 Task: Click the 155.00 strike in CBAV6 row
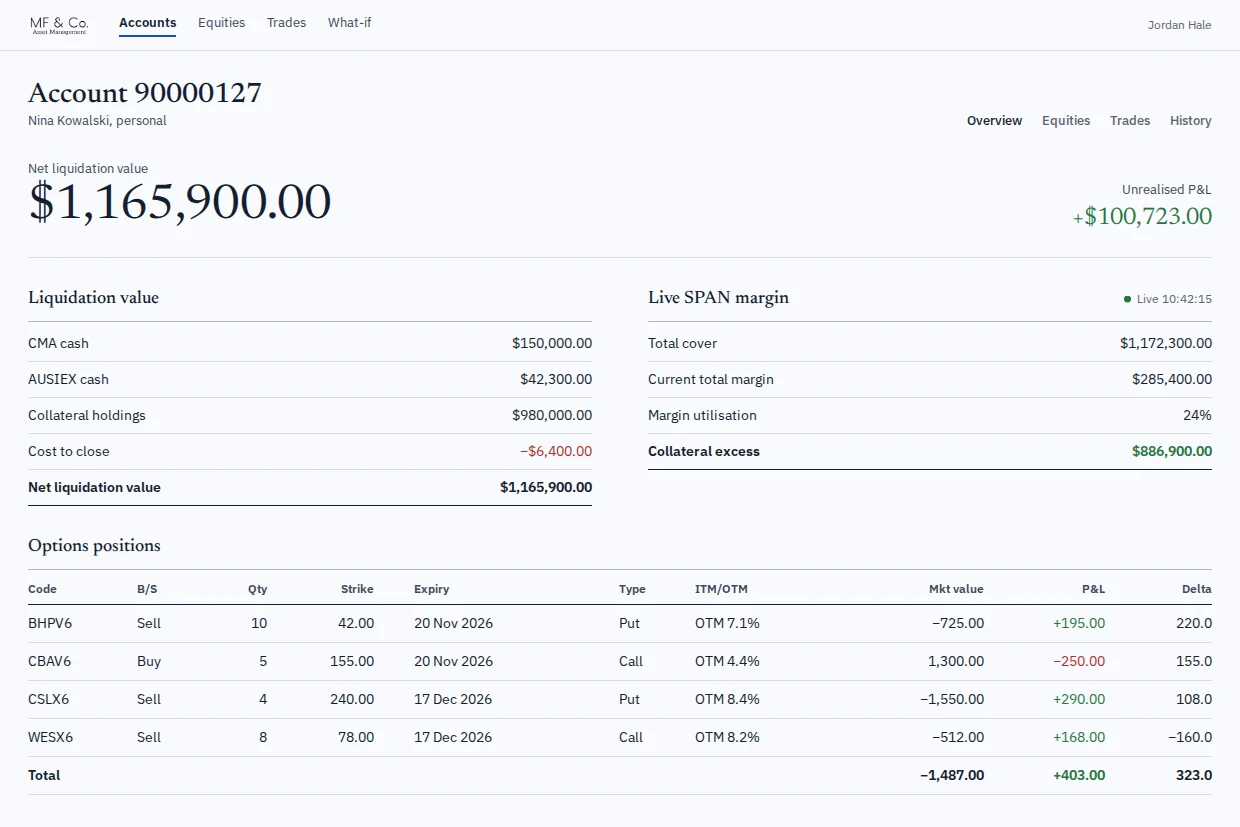pyautogui.click(x=352, y=661)
